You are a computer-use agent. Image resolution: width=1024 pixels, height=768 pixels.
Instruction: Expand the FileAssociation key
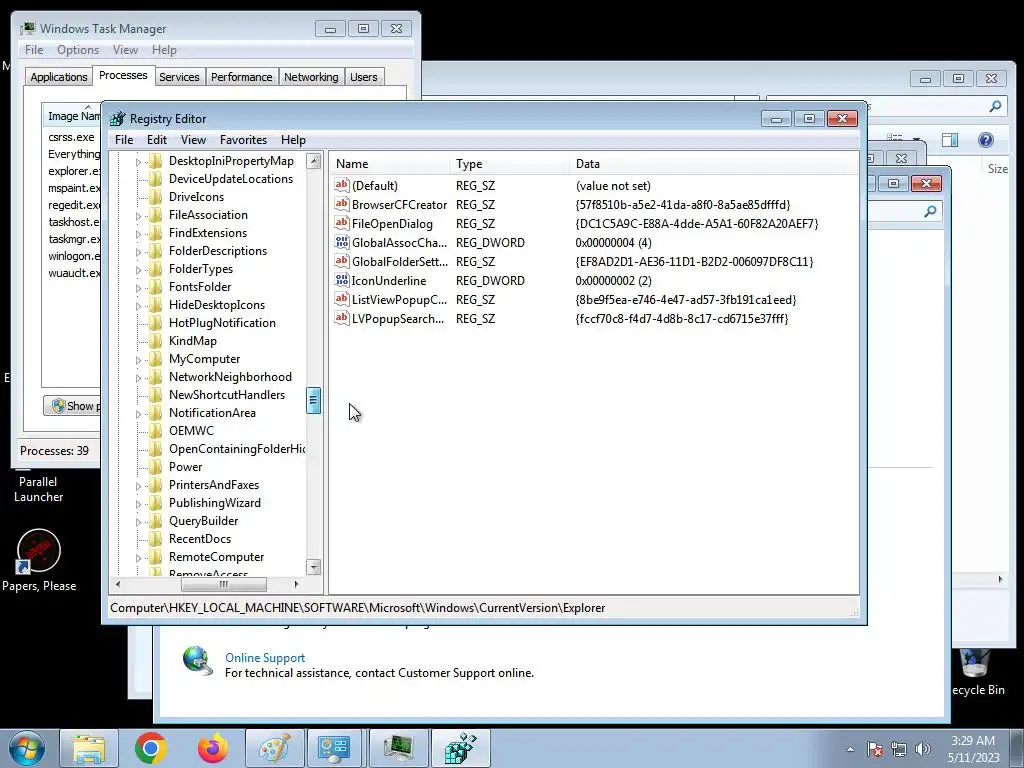138,216
